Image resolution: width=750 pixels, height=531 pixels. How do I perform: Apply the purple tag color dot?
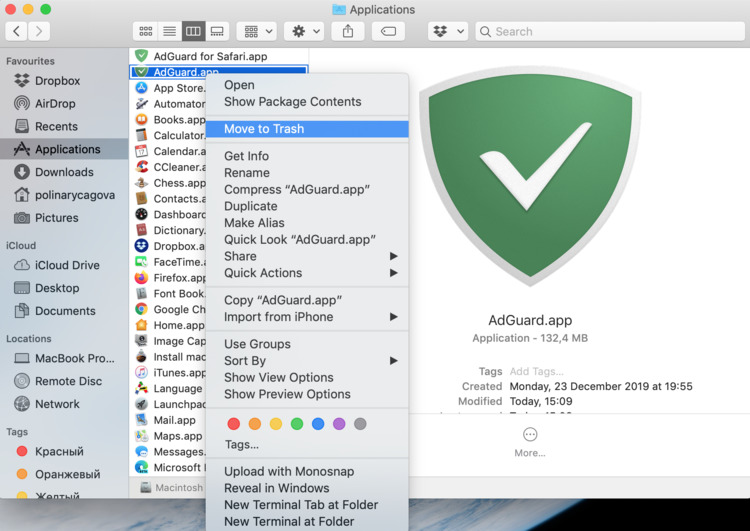click(x=339, y=424)
